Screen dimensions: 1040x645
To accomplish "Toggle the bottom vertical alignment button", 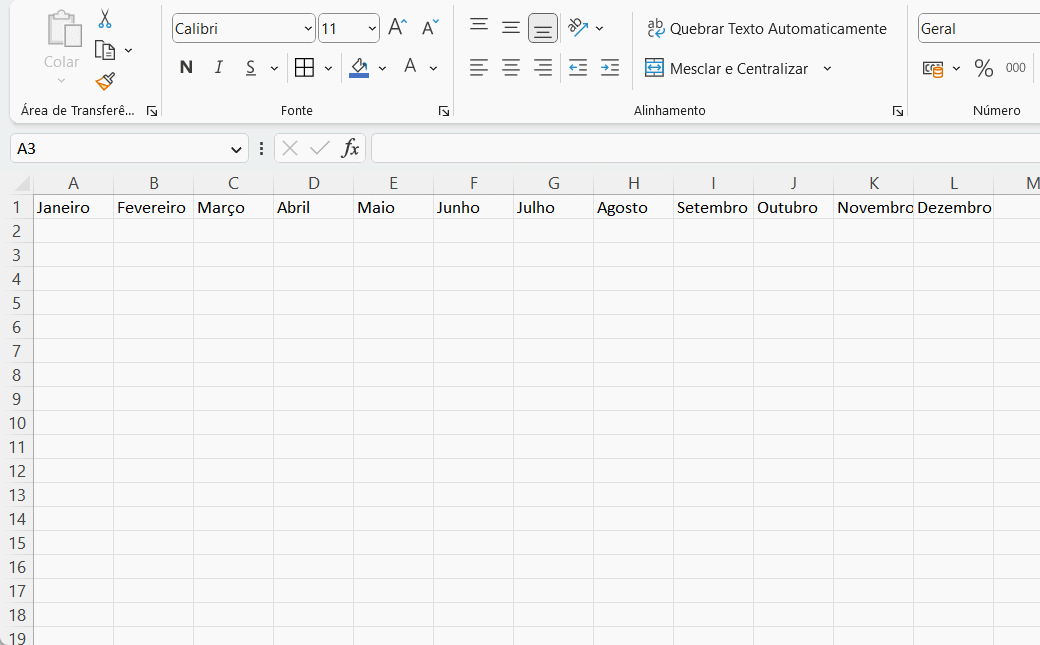I will pos(543,28).
